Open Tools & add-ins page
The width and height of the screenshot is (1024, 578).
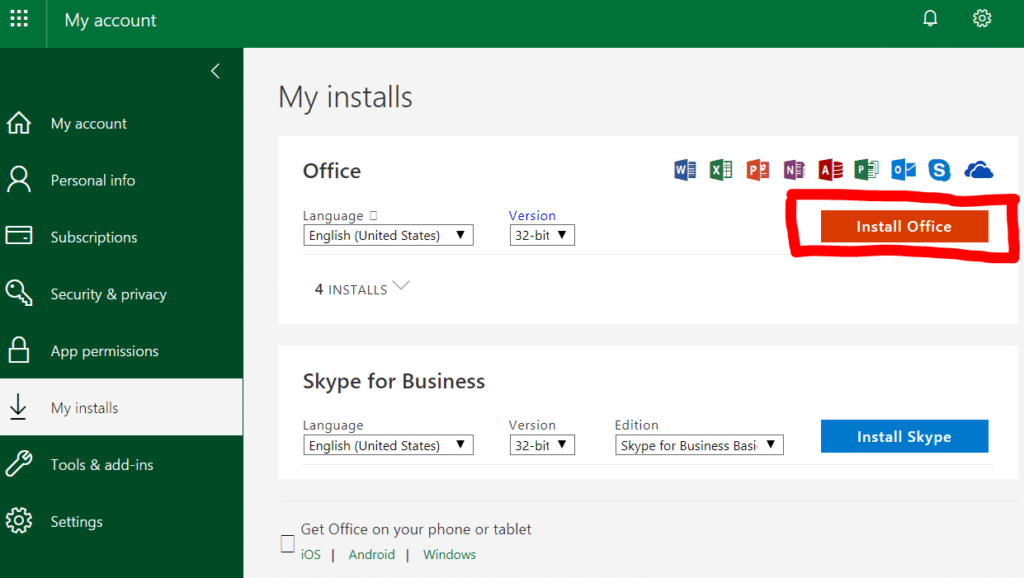[x=102, y=464]
